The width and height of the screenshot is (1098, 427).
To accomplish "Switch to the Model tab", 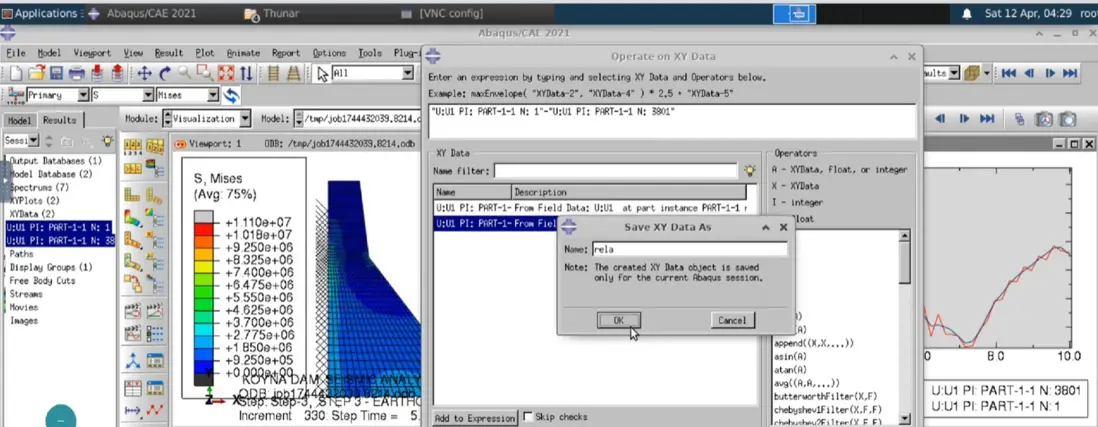I will click(19, 120).
